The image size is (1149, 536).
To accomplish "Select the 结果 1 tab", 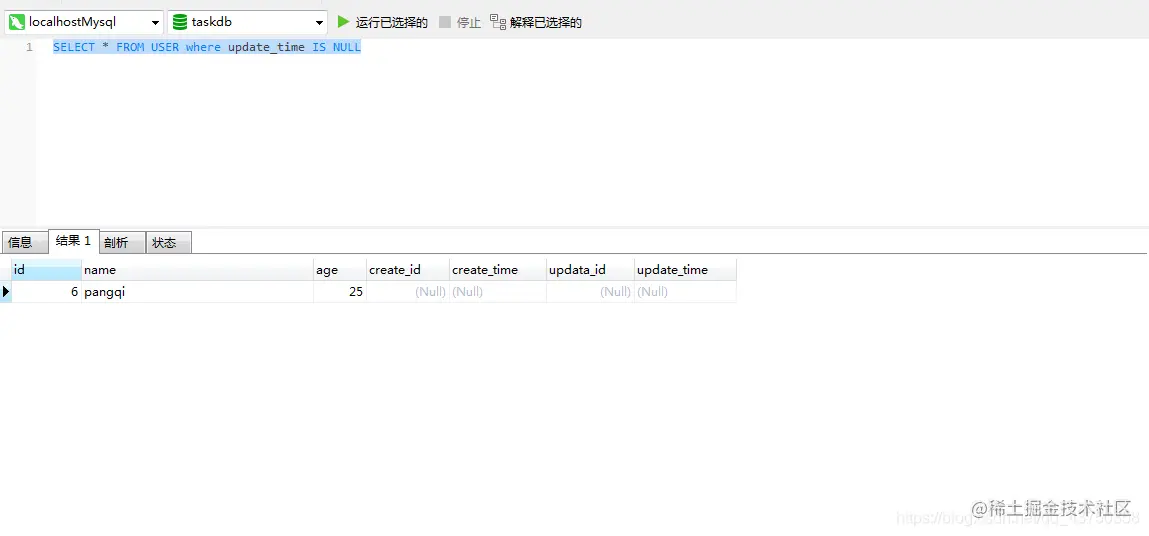I will tap(73, 241).
